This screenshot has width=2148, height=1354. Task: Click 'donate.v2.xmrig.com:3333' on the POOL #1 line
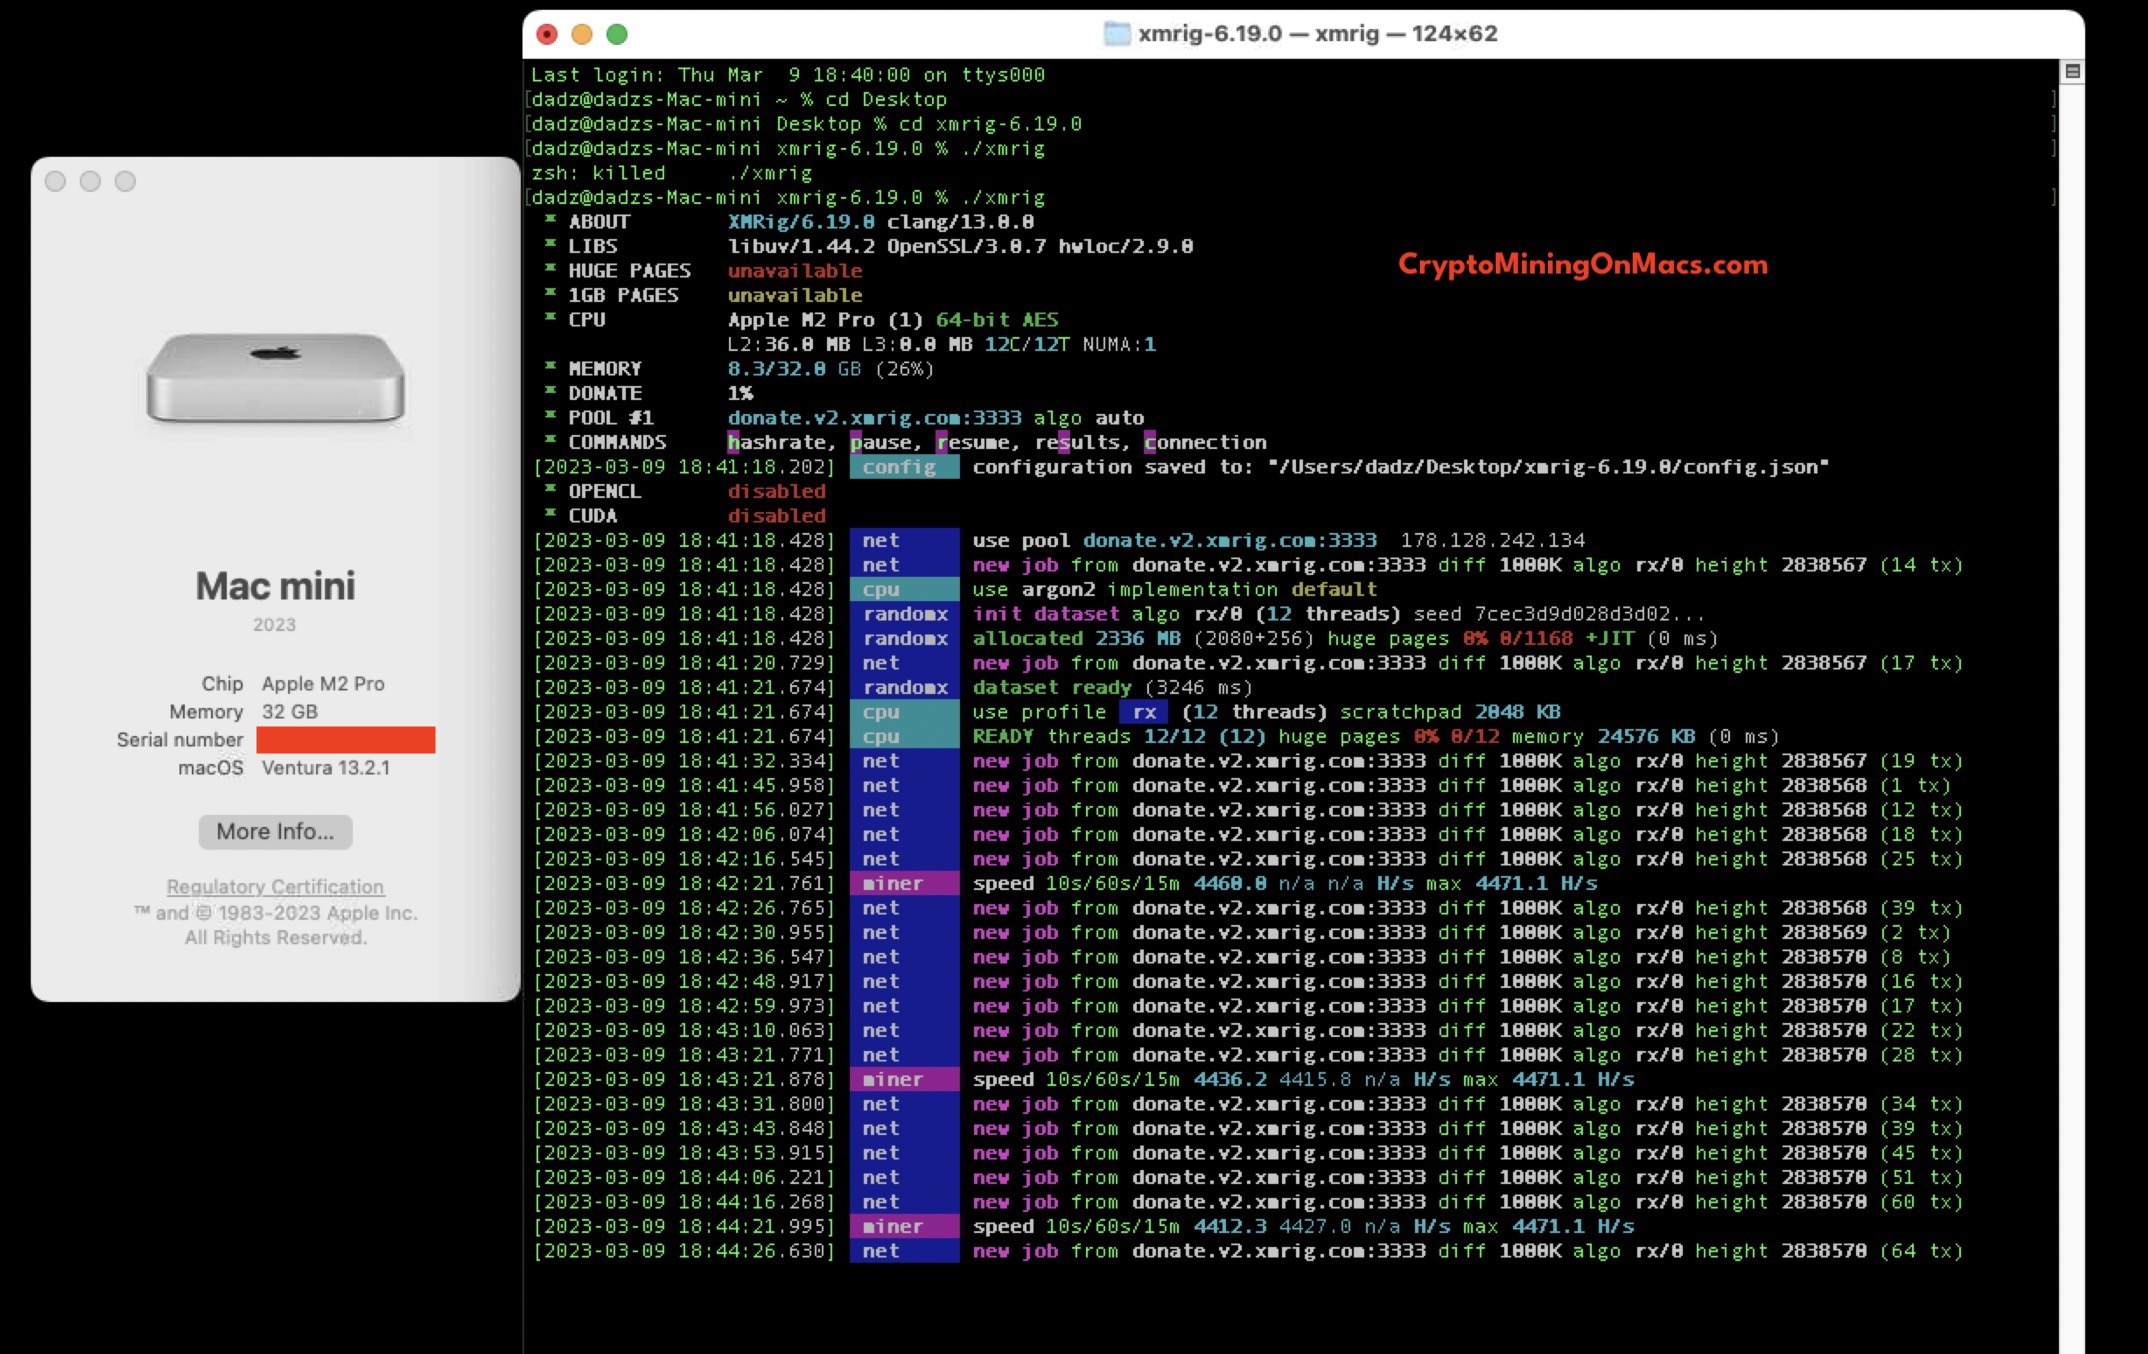(x=874, y=418)
